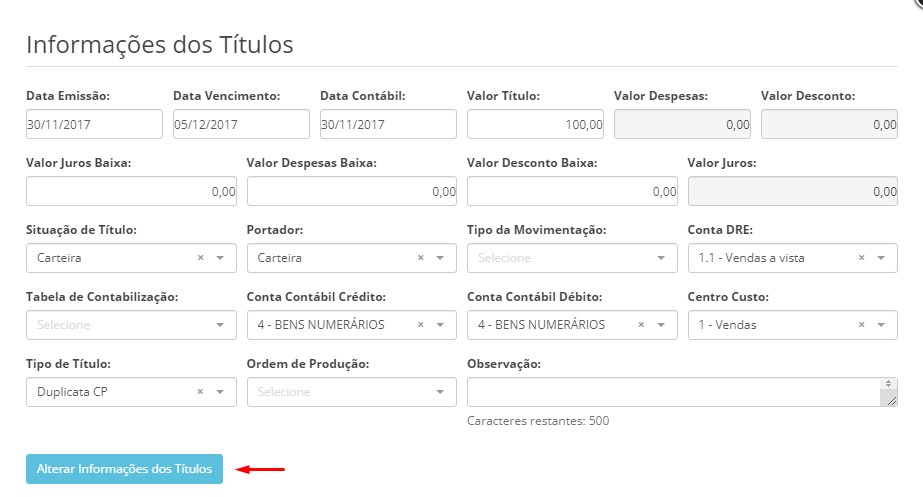Expand the Conta DRE dropdown arrow
The image size is (923, 497).
pyautogui.click(x=881, y=258)
